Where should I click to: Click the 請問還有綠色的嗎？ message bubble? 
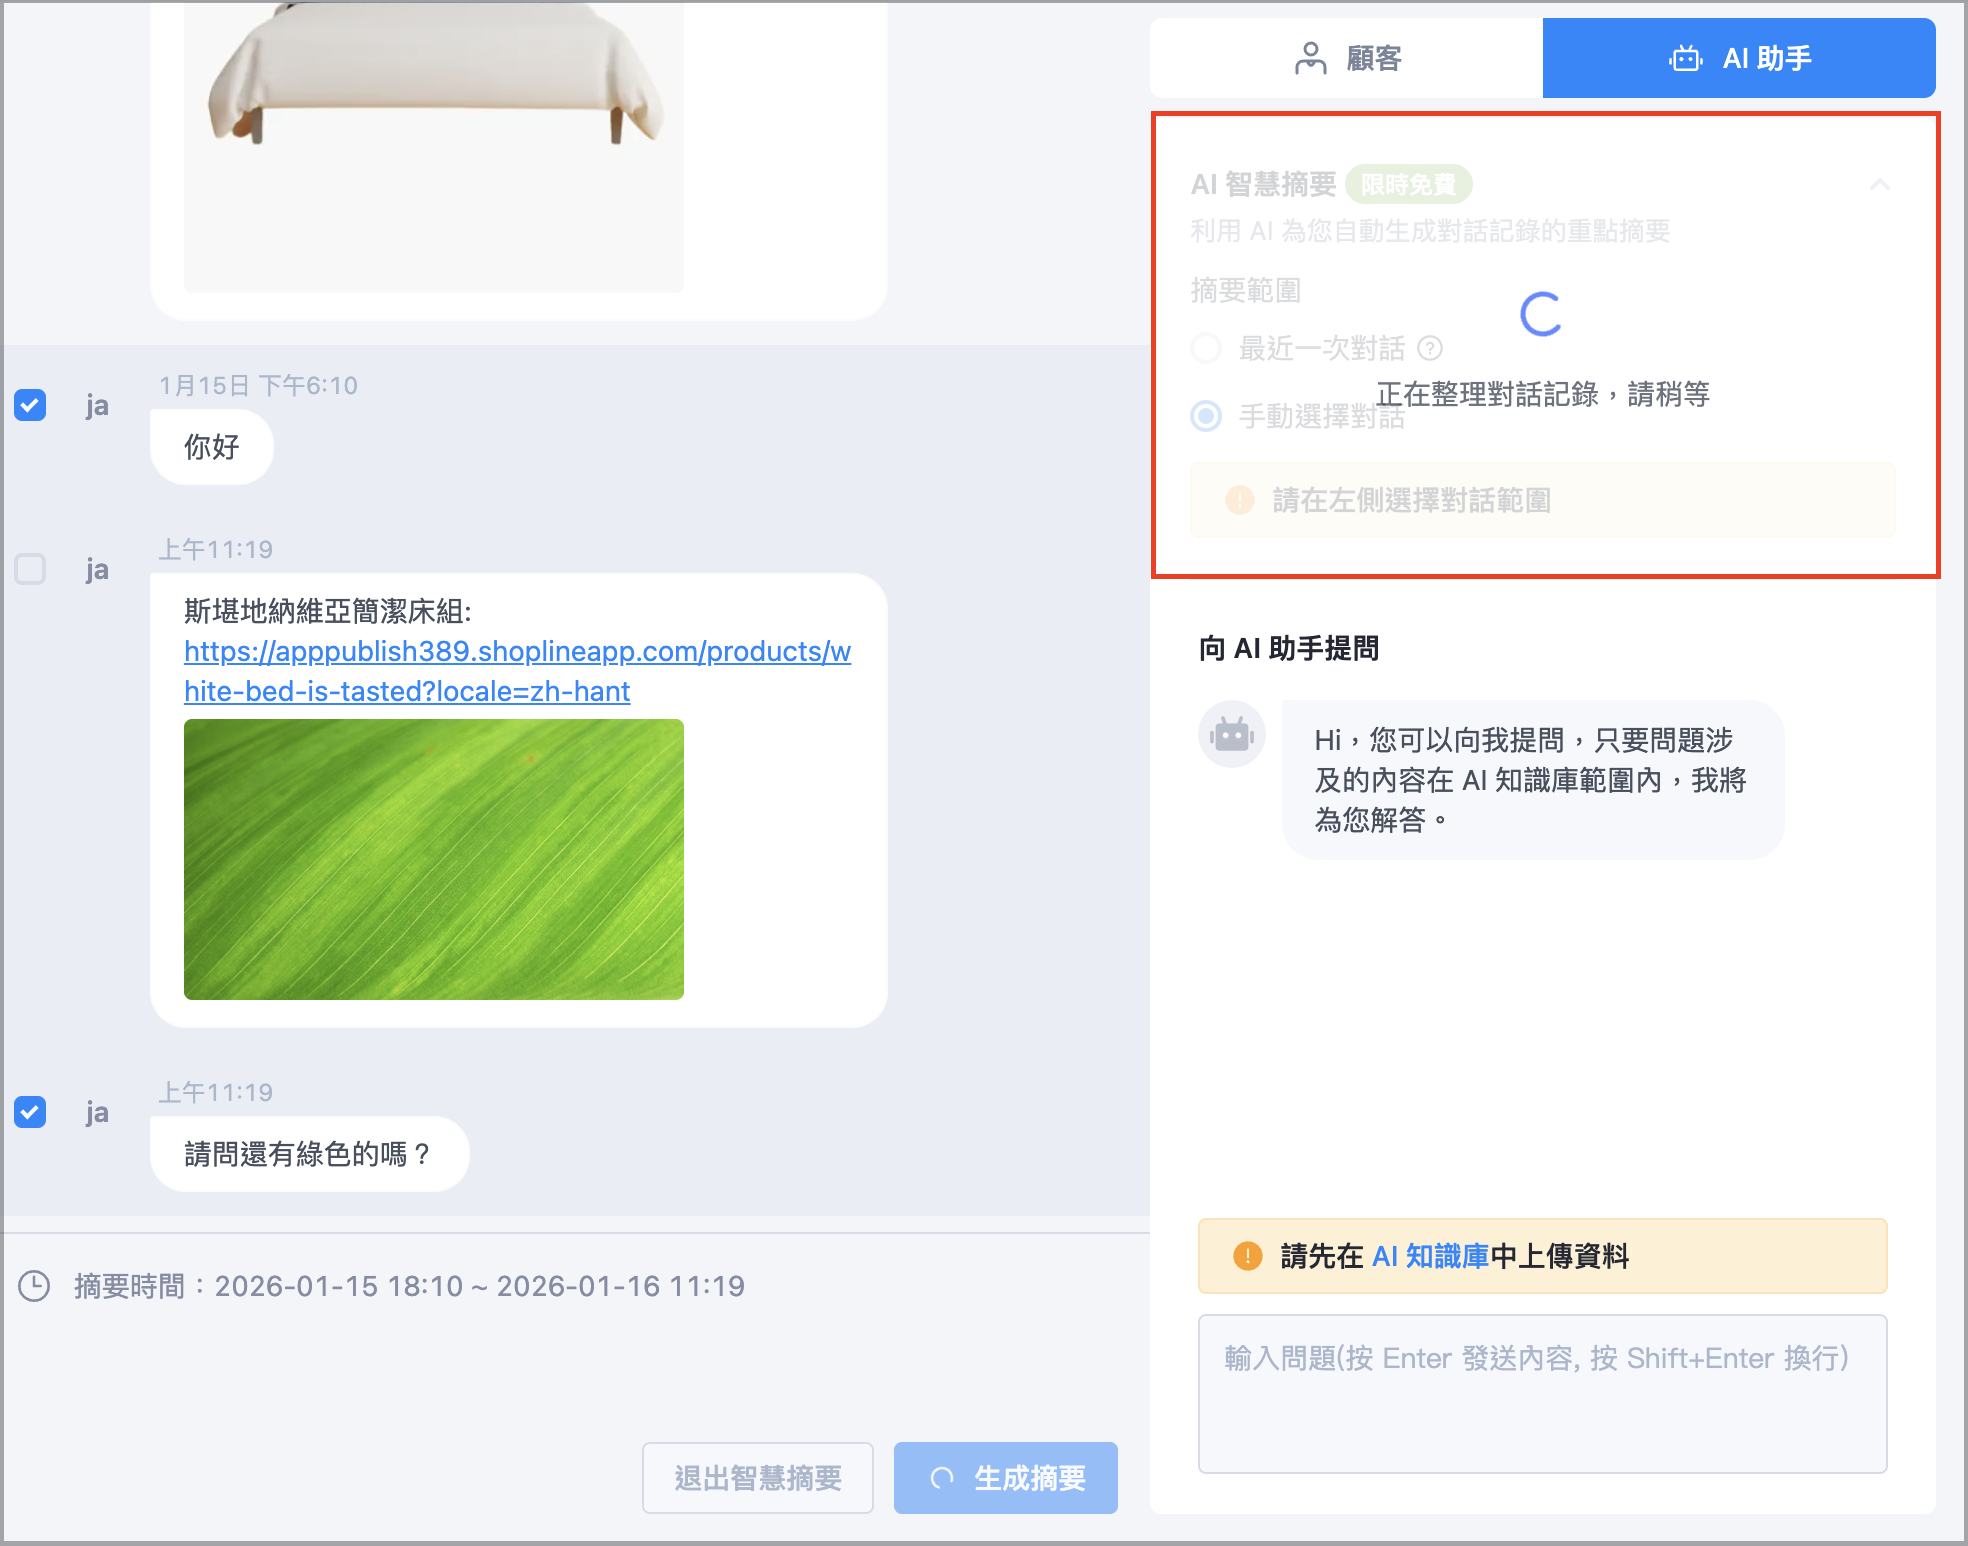coord(310,1154)
